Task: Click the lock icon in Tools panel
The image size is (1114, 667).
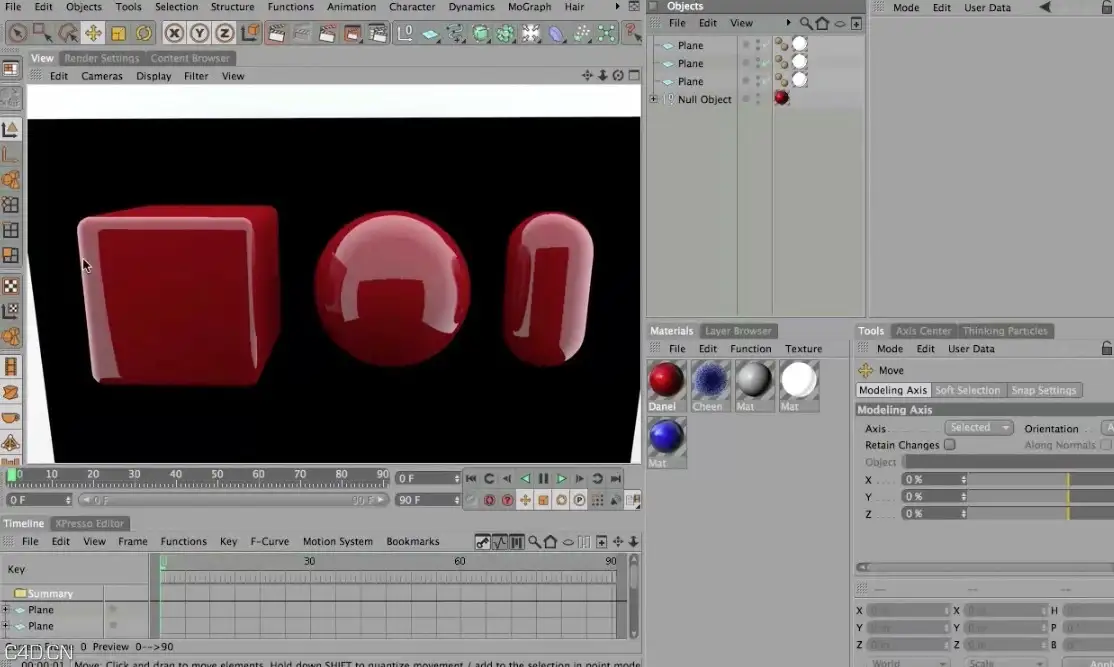Action: pyautogui.click(x=1106, y=348)
